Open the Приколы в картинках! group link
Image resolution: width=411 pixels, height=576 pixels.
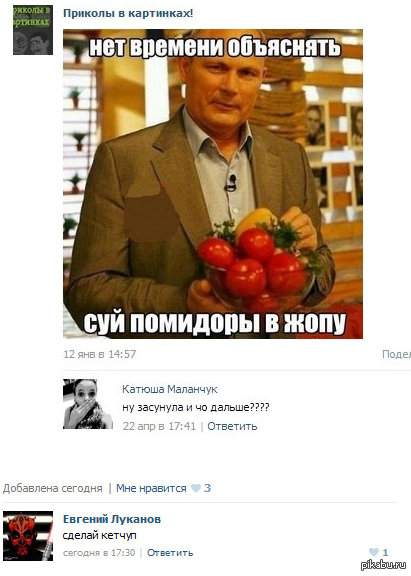coord(128,14)
